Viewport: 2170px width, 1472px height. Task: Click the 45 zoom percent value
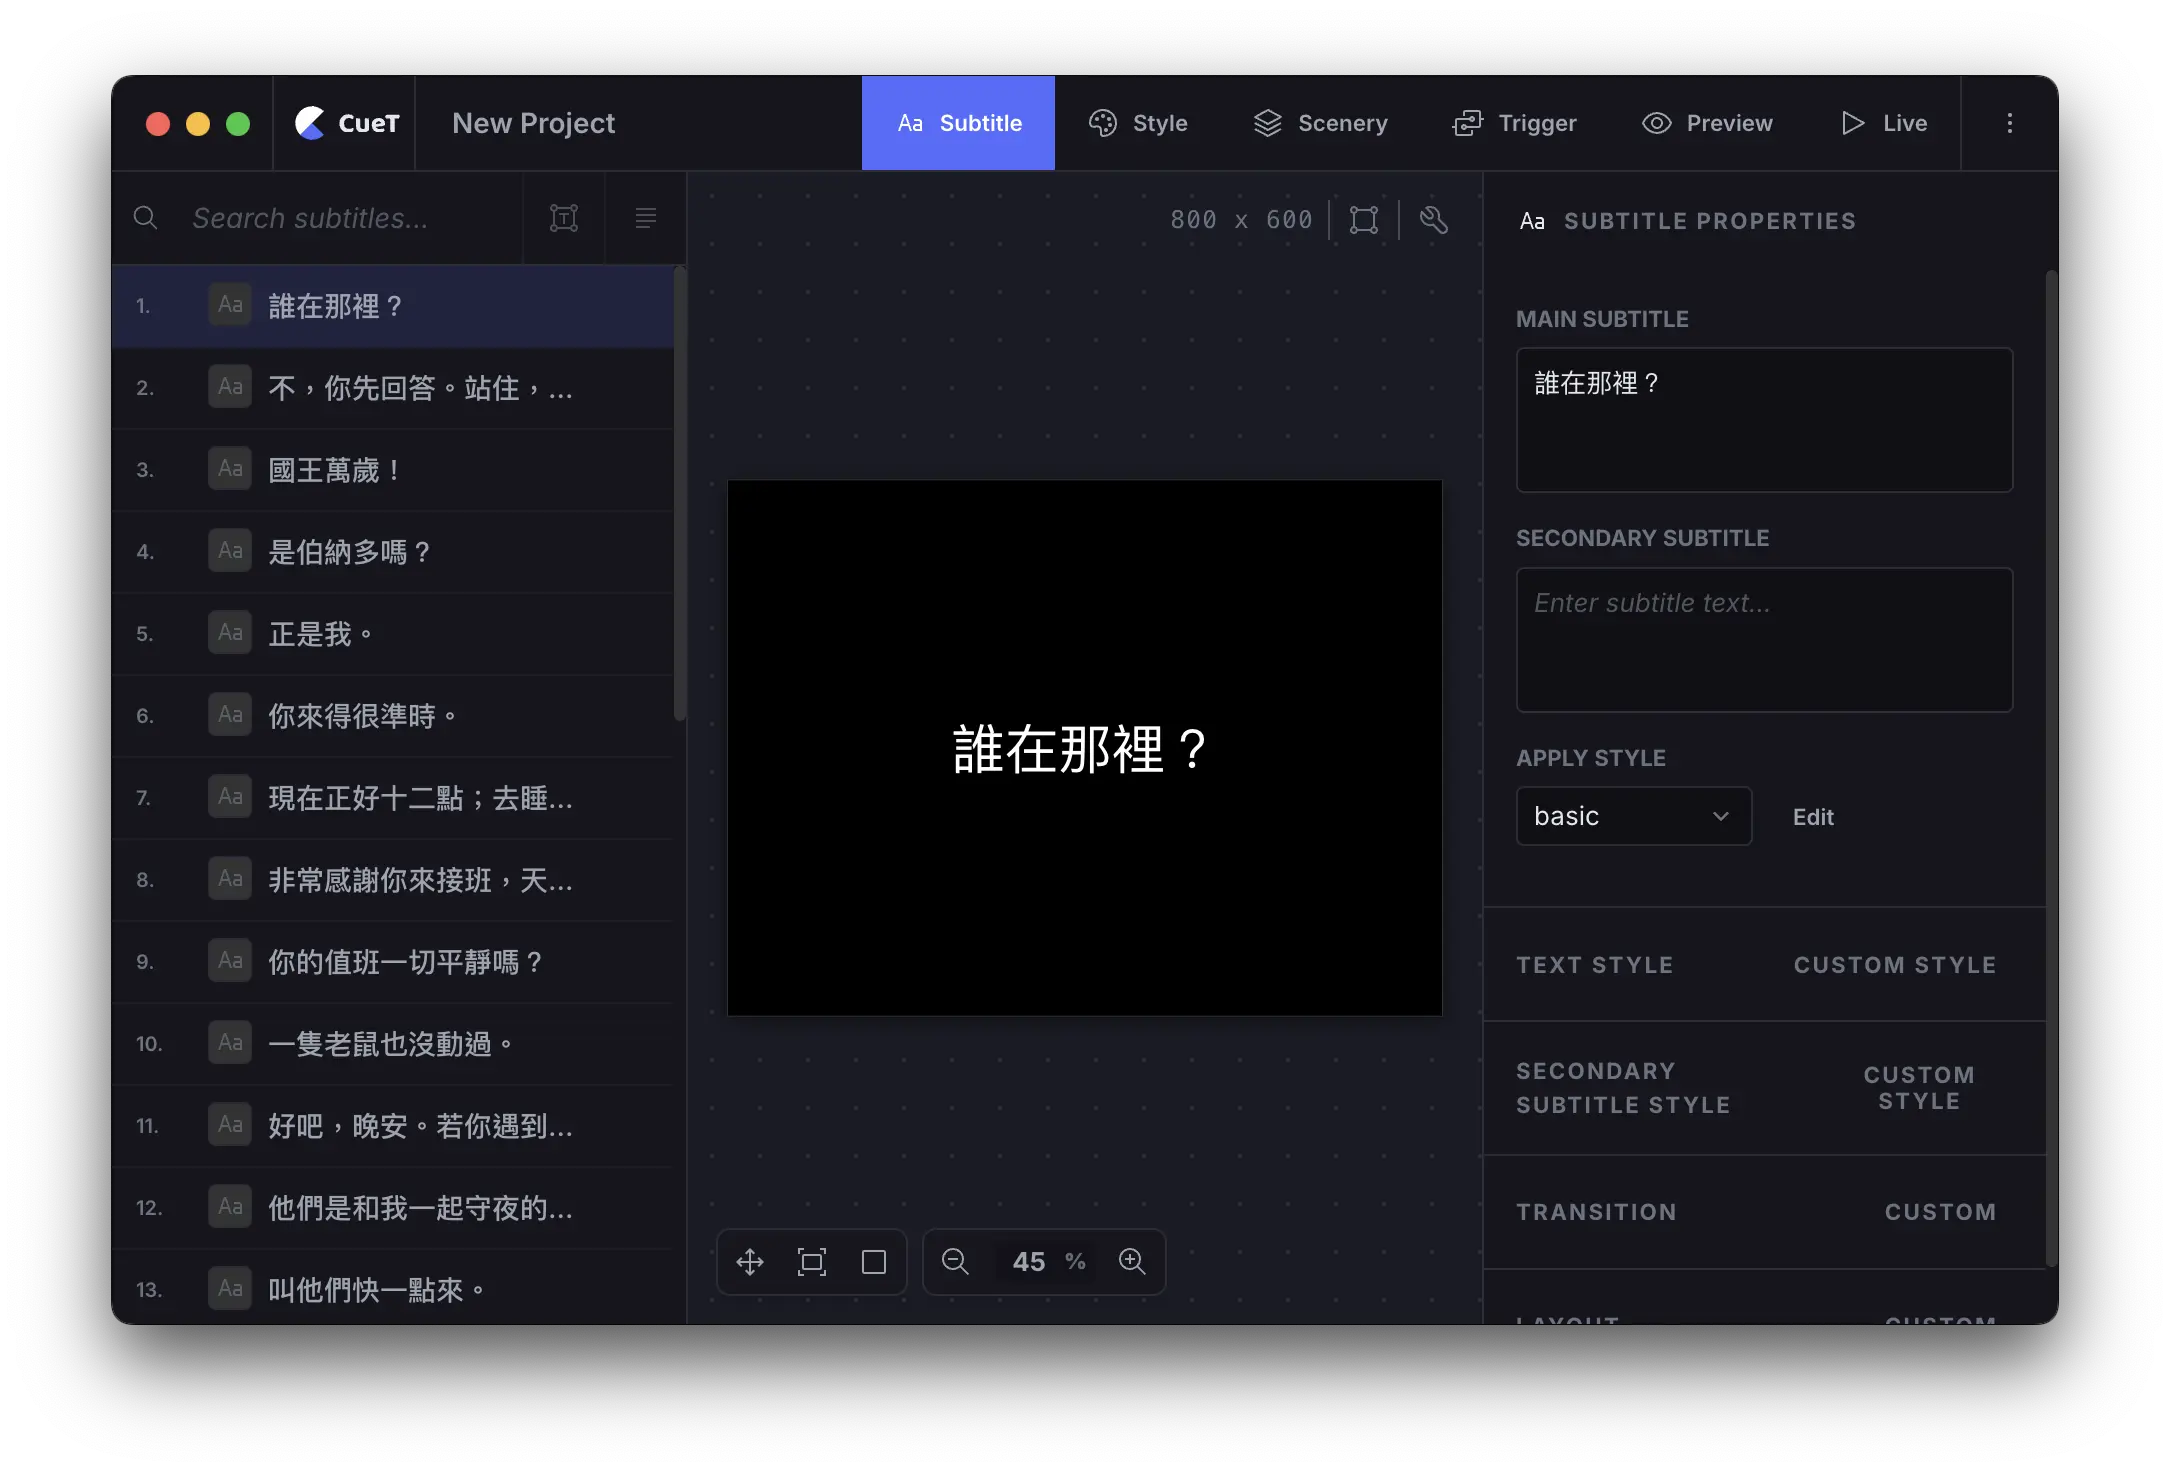(x=1029, y=1262)
